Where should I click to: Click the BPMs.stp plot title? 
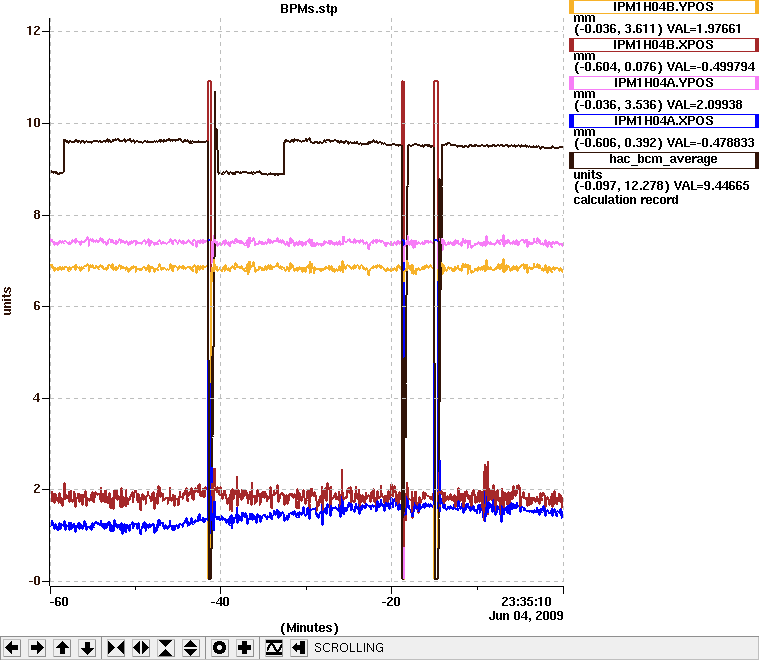tap(309, 9)
